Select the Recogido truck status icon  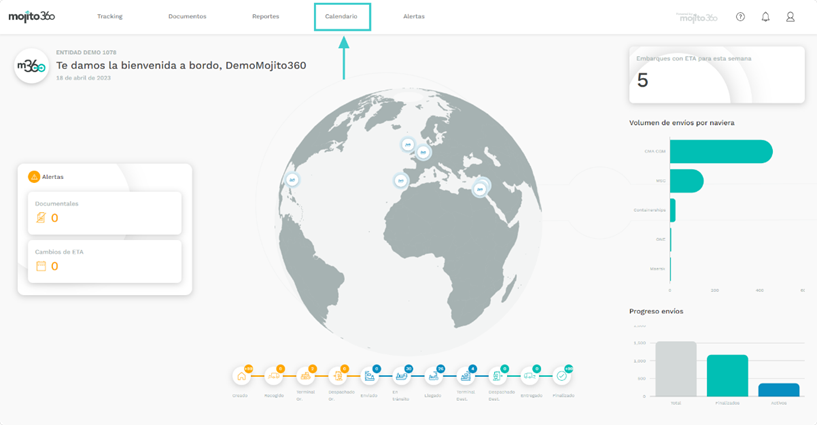point(273,376)
